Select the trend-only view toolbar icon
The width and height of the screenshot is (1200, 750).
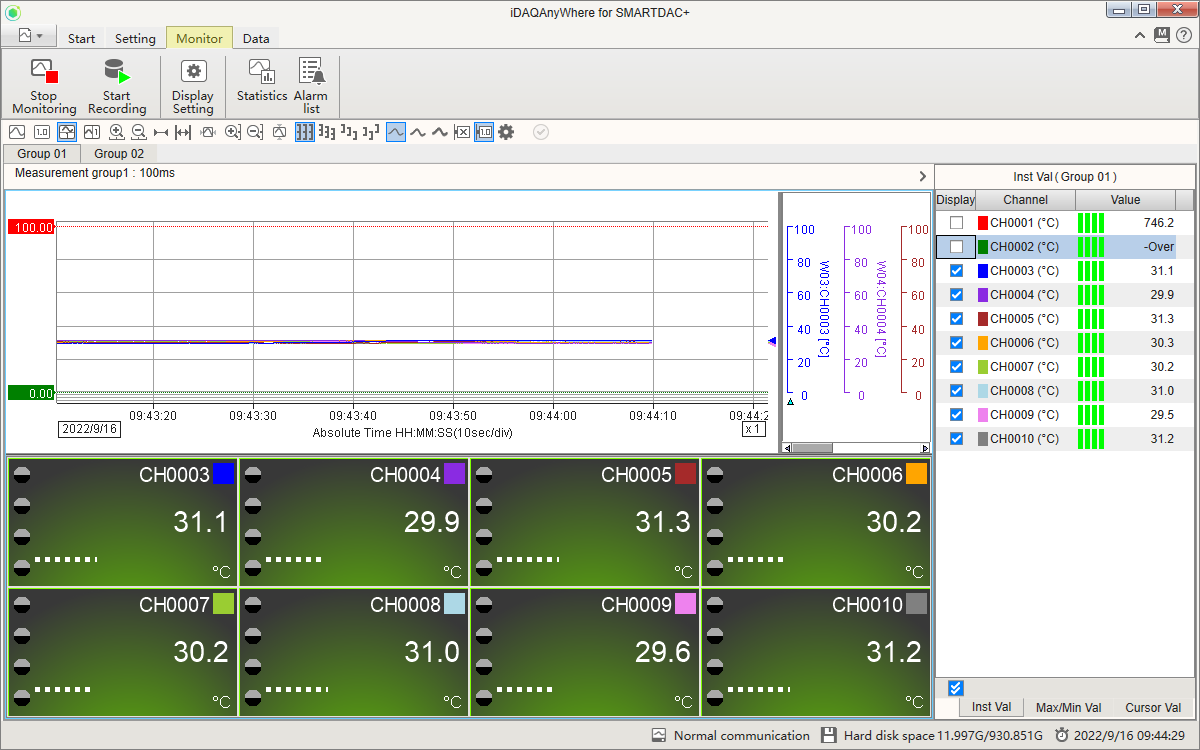click(17, 132)
